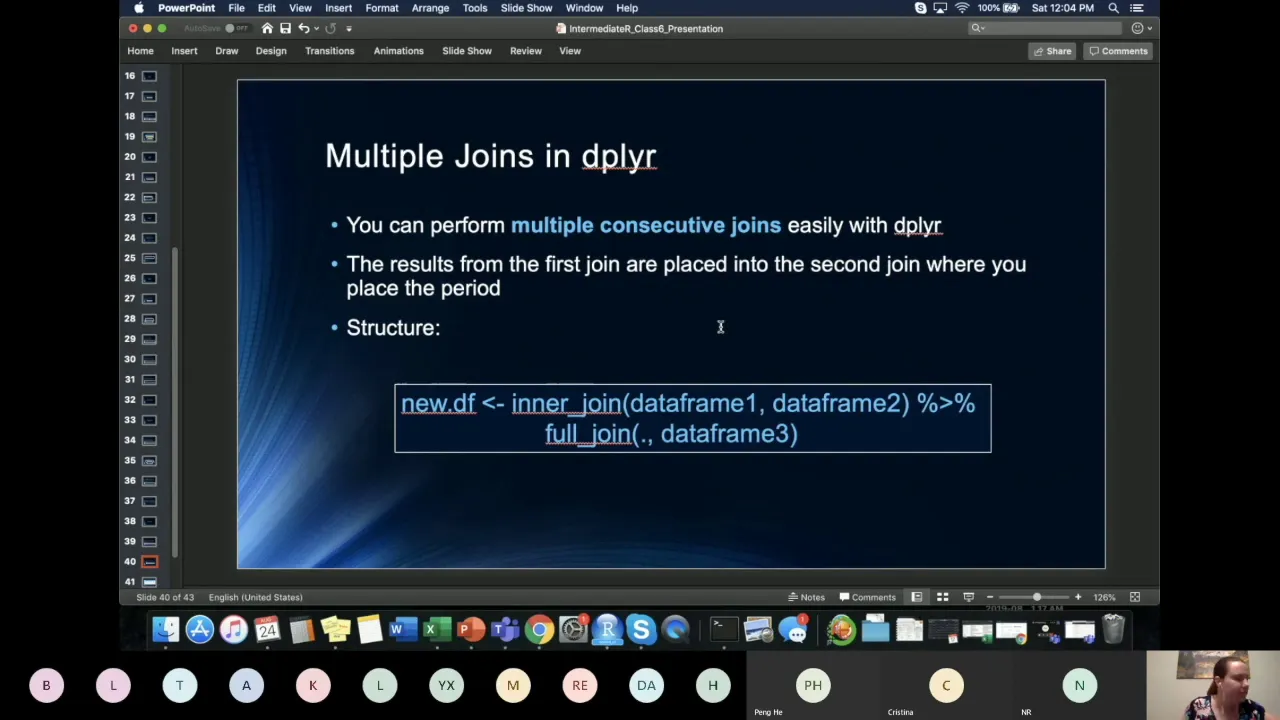The image size is (1280, 720).
Task: Open the Comments pane button in ribbon
Action: pyautogui.click(x=1119, y=51)
